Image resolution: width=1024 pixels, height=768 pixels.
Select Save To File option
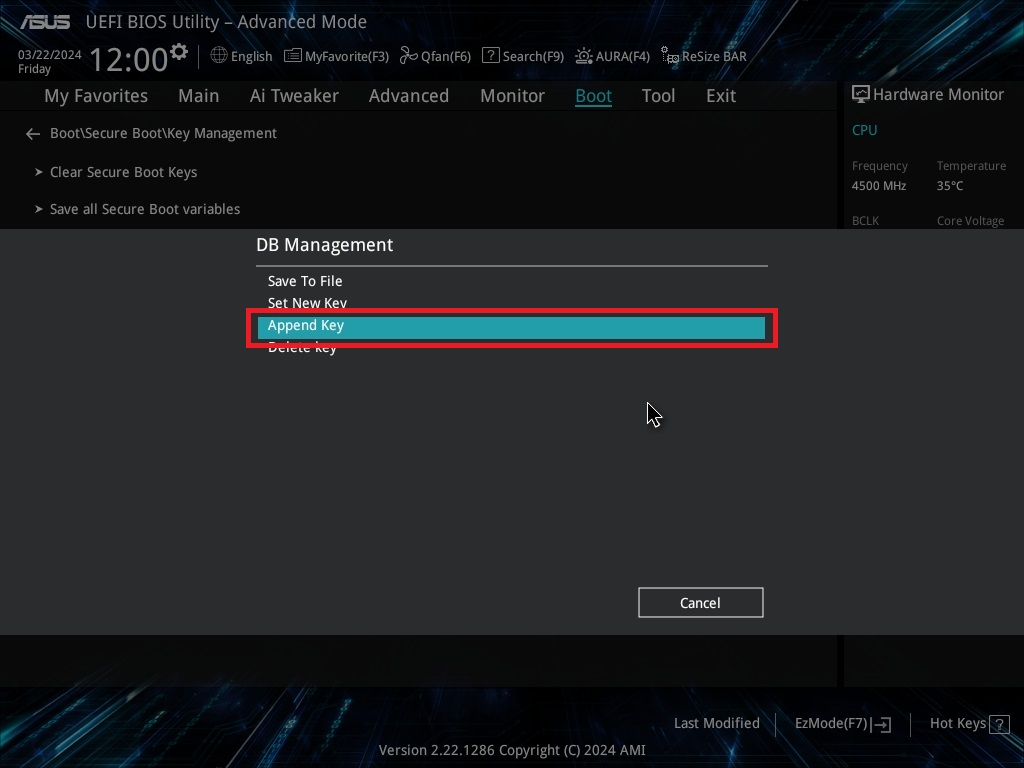point(305,281)
